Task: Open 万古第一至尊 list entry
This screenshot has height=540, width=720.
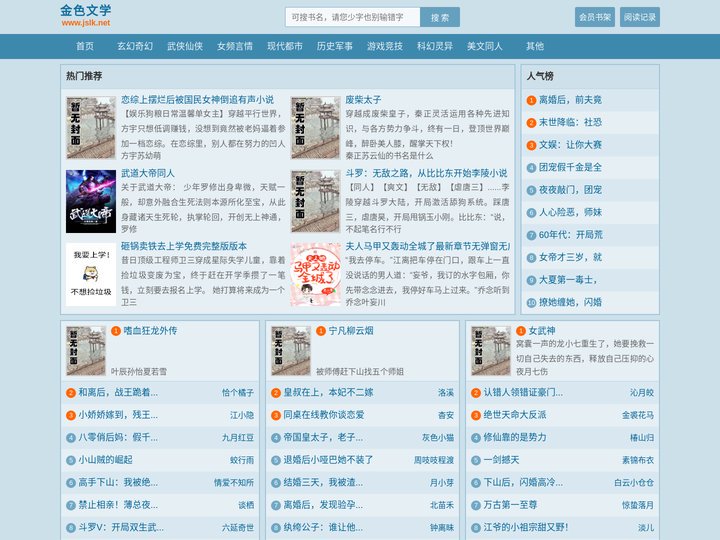Action: tap(510, 505)
